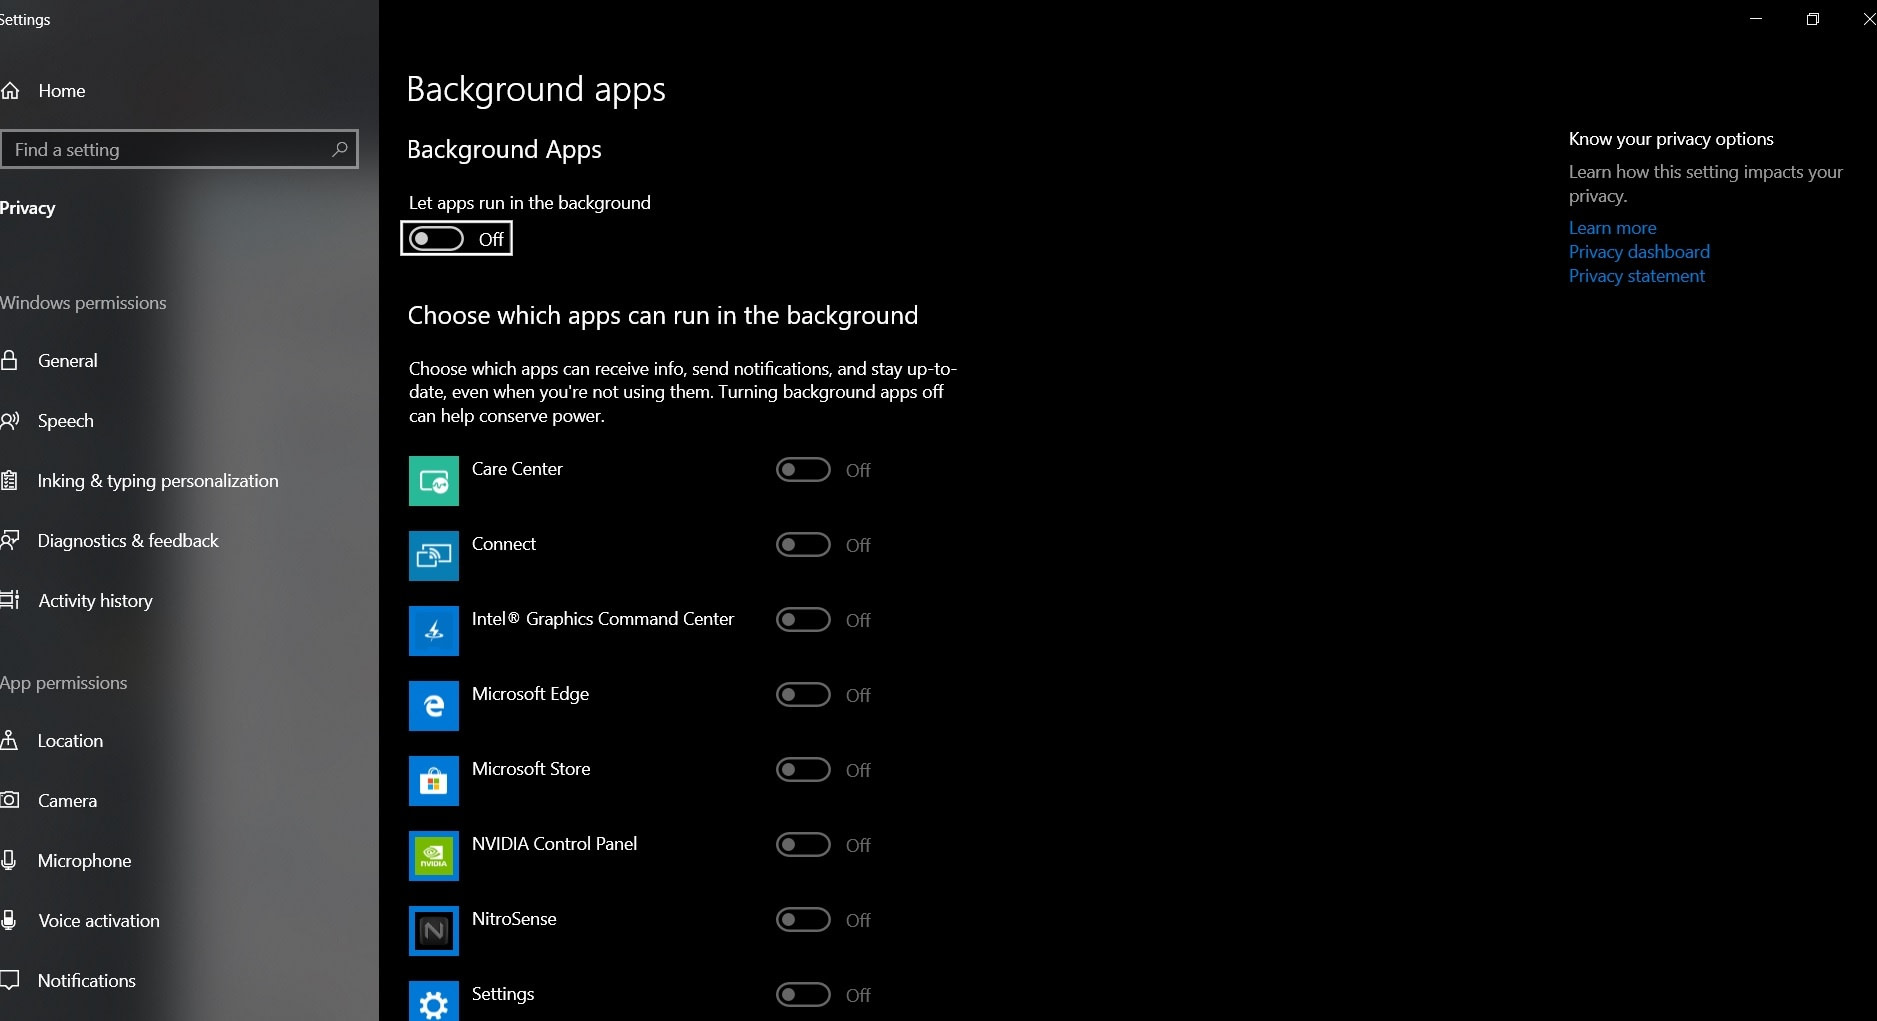Click the Microsoft Edge app name
This screenshot has height=1021, width=1877.
(x=530, y=694)
